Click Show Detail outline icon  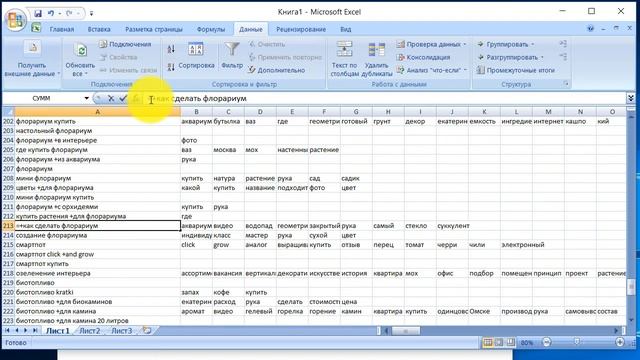tap(563, 44)
